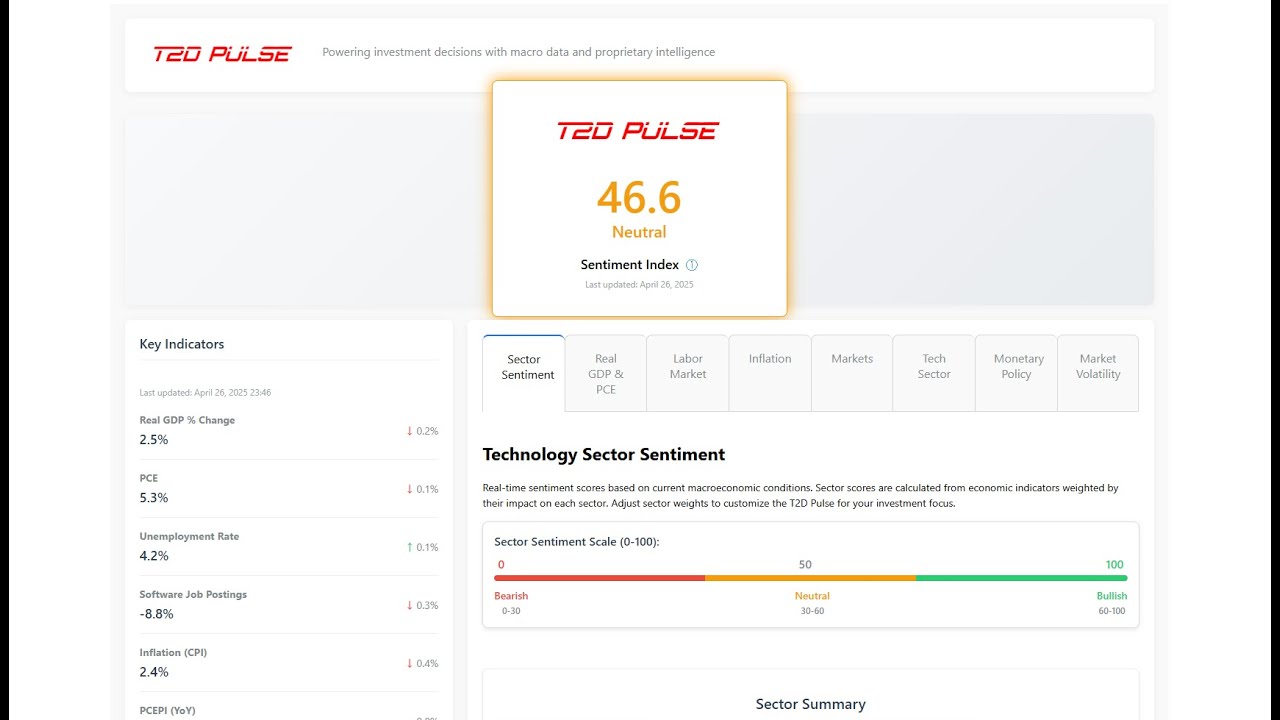
Task: Click the 100 scale end number
Action: tap(1114, 565)
